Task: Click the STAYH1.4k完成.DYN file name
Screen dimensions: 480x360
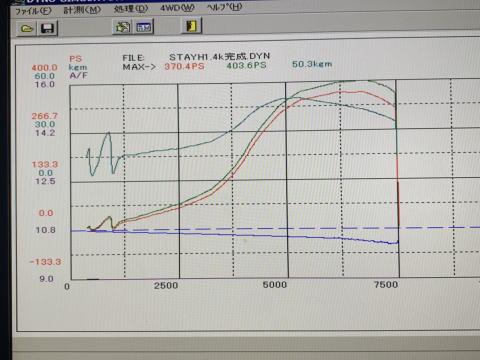Action: click(x=219, y=57)
